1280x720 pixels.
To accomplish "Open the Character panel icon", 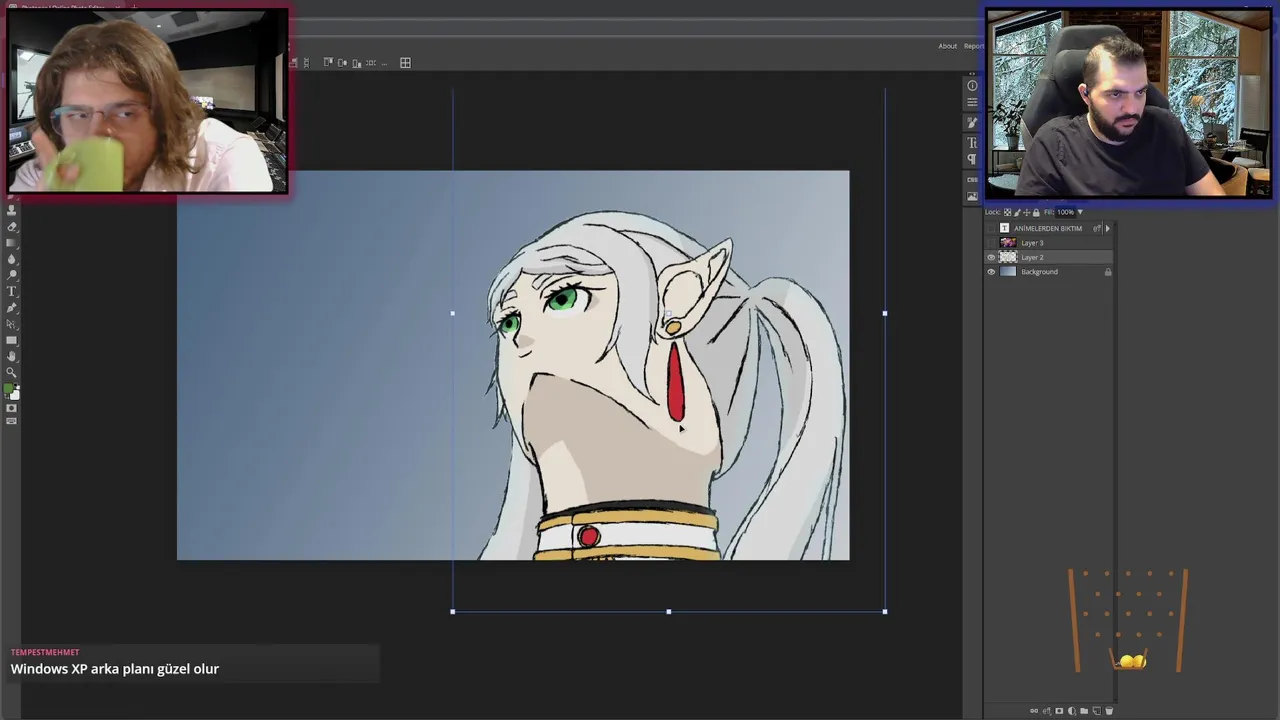I will pos(972,143).
